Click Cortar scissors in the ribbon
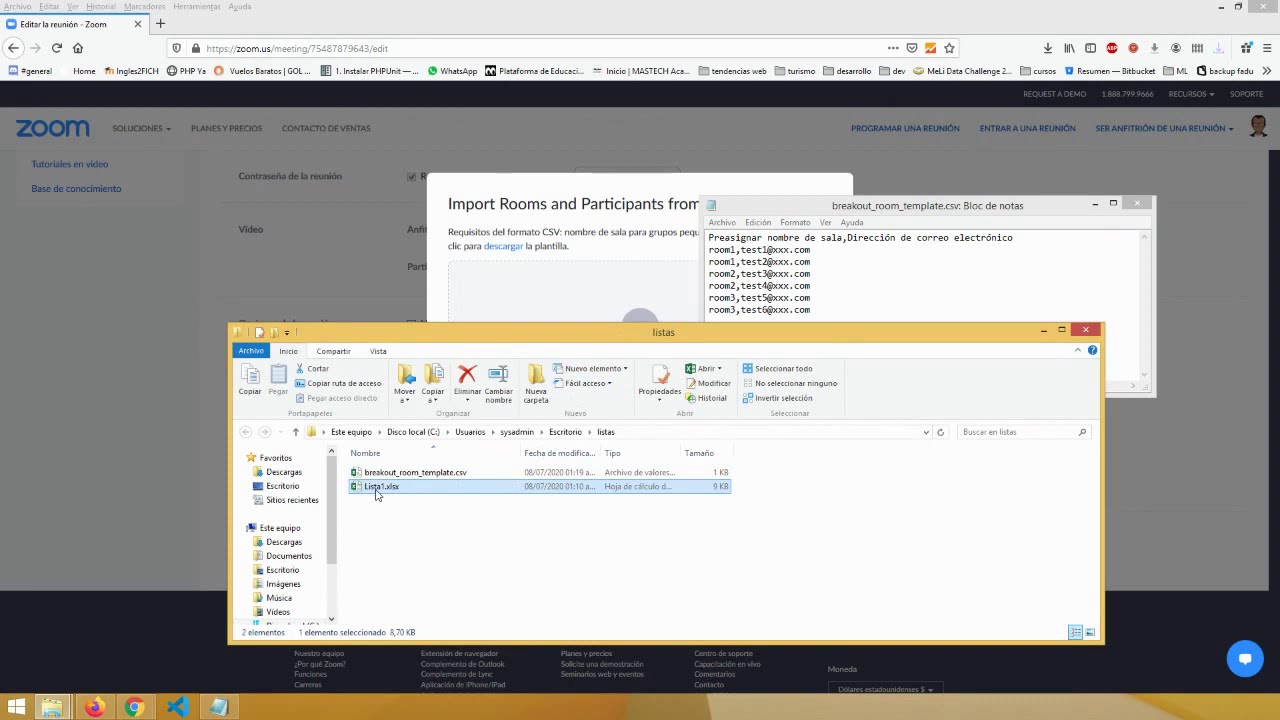This screenshot has width=1280, height=720. (x=312, y=368)
